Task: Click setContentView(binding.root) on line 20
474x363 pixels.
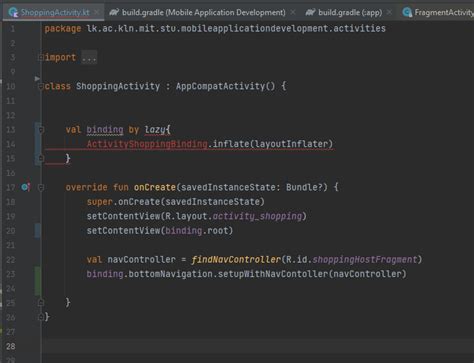Action: tap(160, 230)
